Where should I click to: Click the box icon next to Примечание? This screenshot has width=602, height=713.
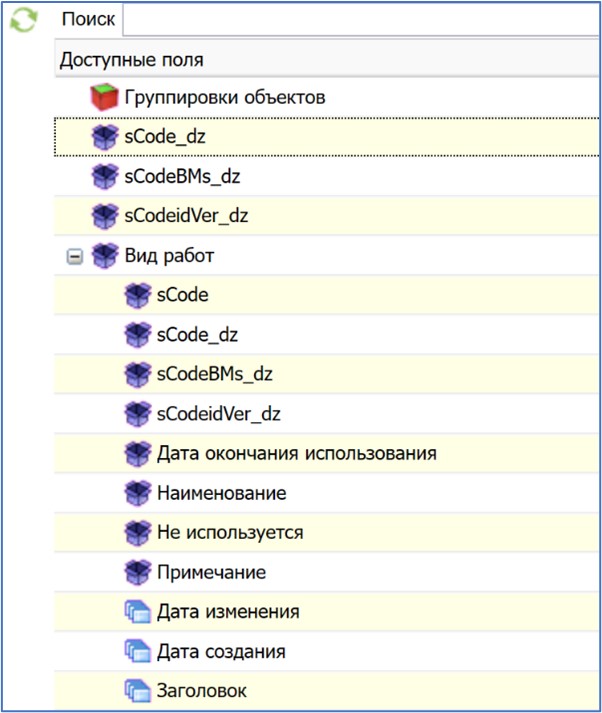[136, 572]
